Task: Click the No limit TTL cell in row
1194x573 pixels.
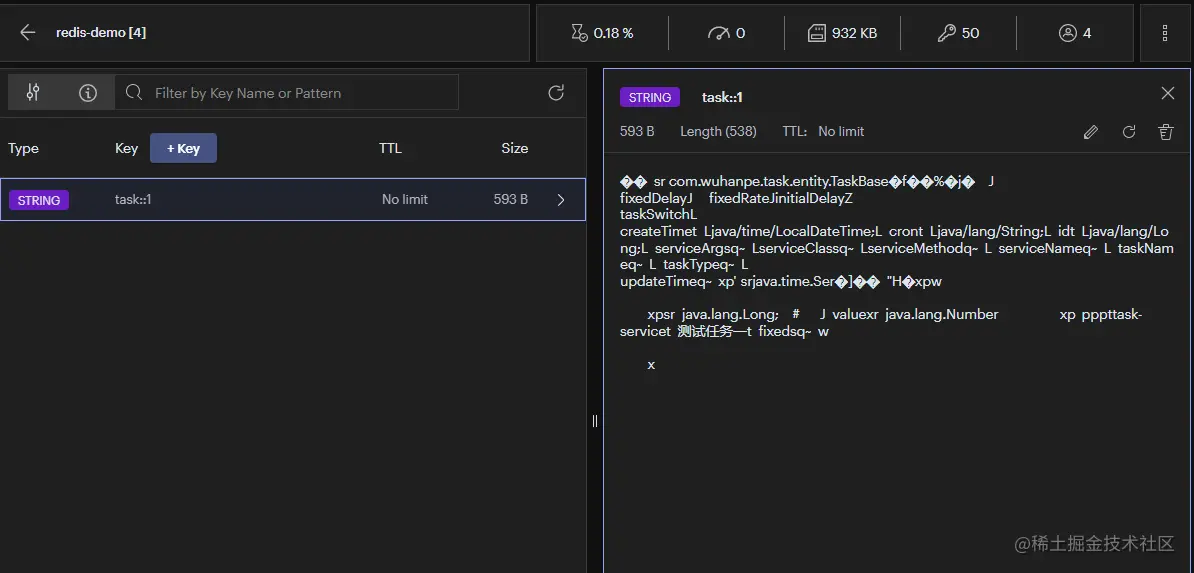Action: [405, 200]
